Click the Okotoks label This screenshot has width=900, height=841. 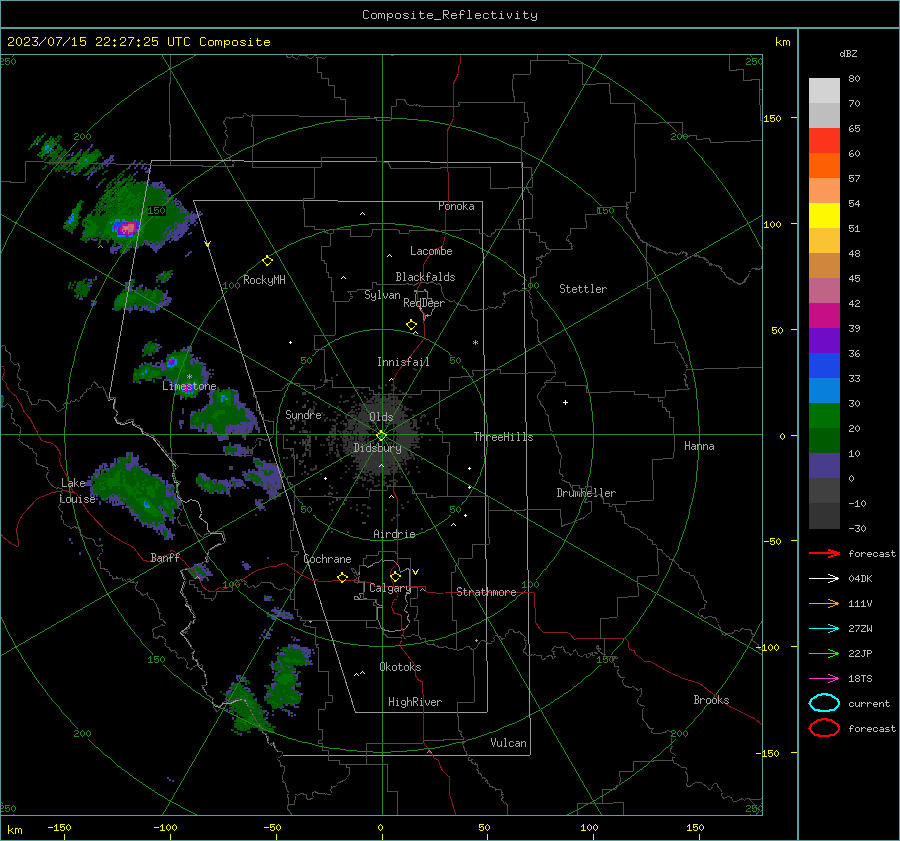400,667
